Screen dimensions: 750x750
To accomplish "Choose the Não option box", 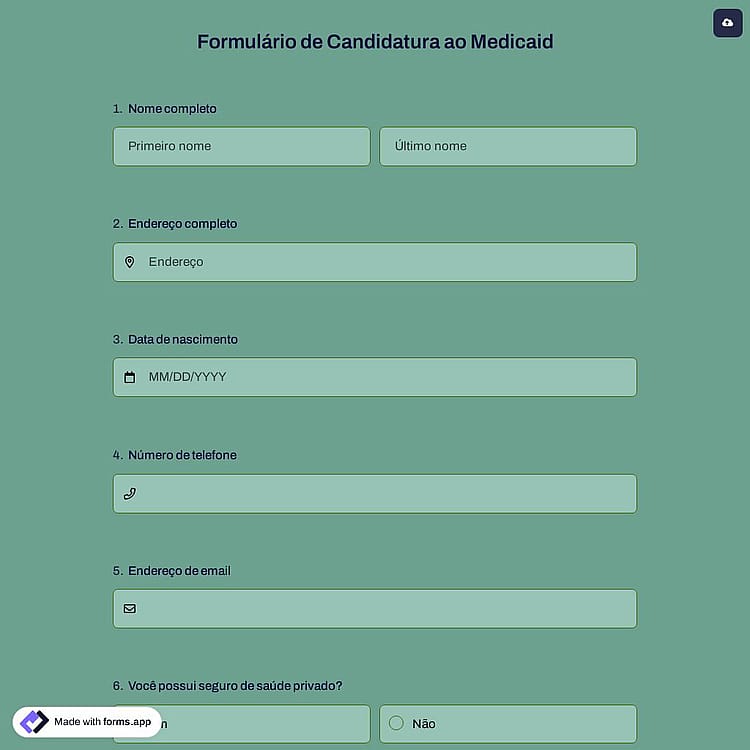I will click(x=508, y=724).
